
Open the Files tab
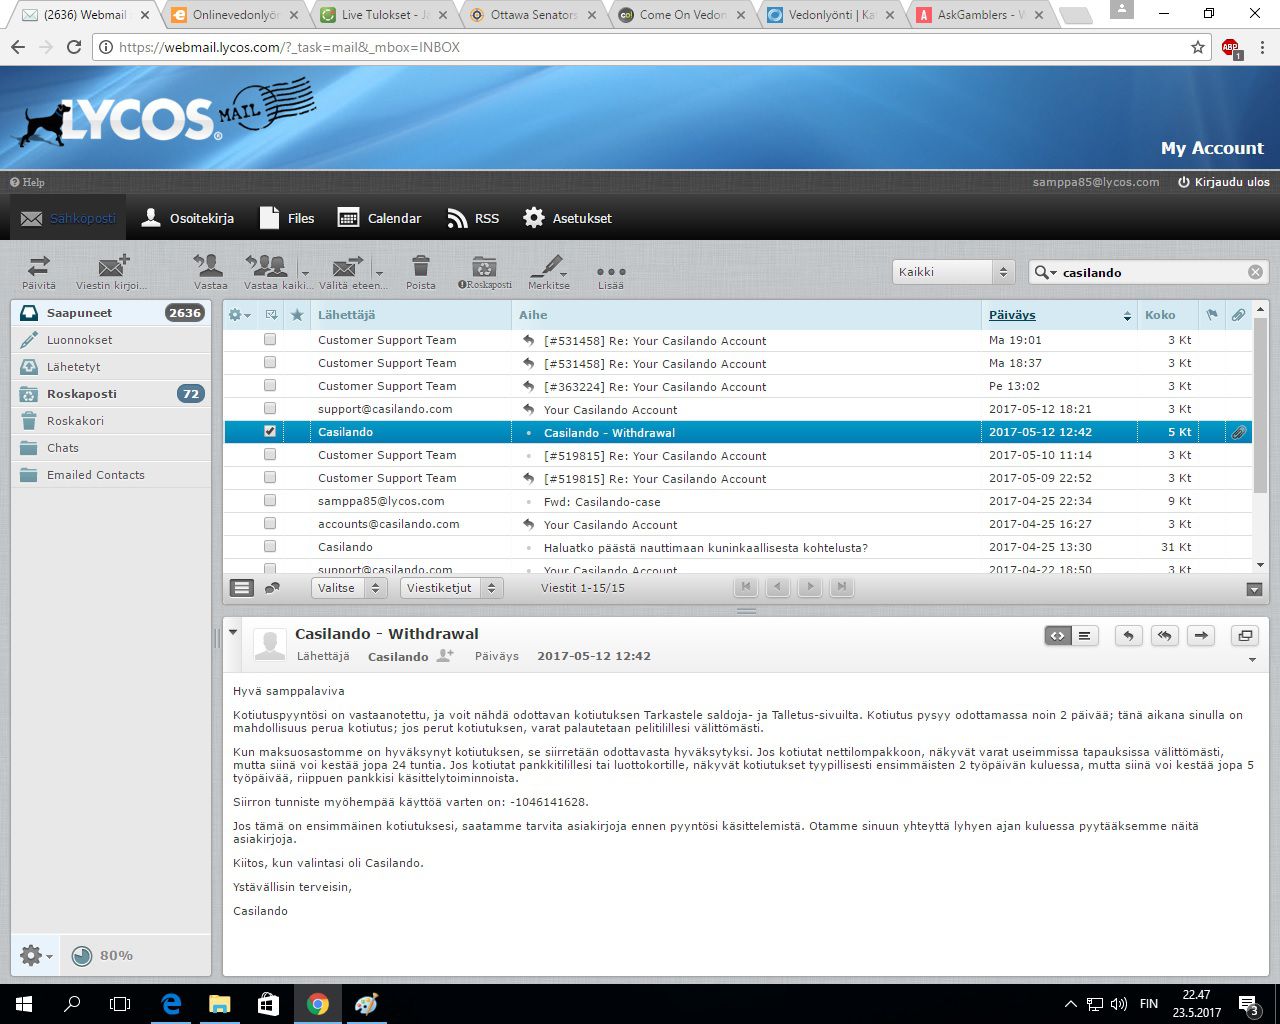point(286,218)
